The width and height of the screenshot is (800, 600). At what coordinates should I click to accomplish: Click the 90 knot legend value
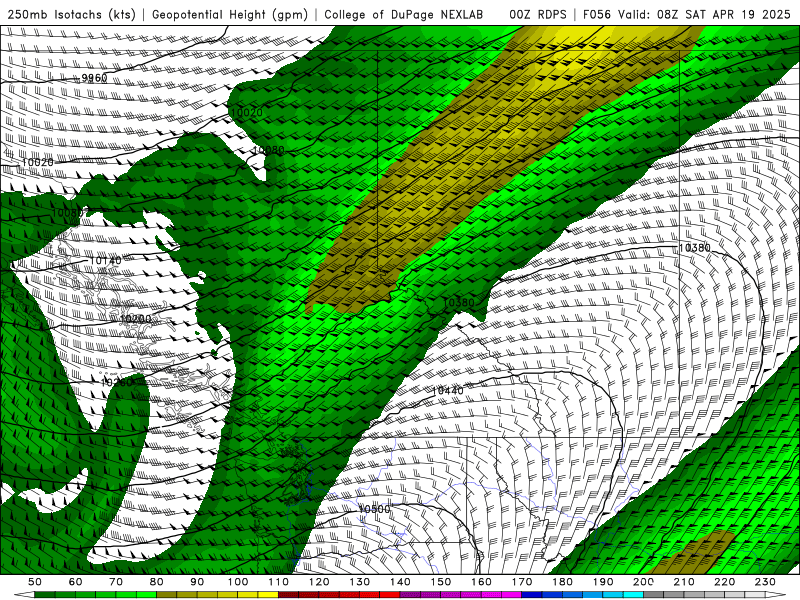(197, 582)
